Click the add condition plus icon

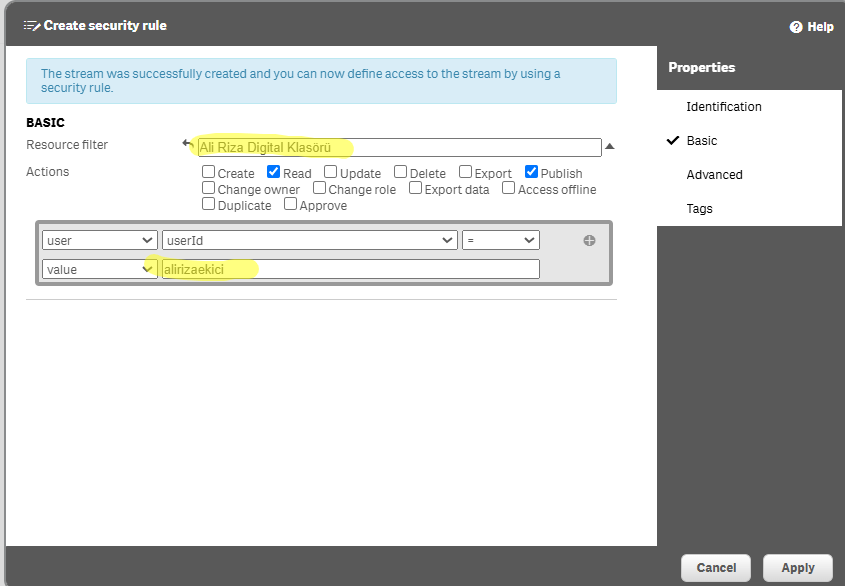tap(589, 240)
